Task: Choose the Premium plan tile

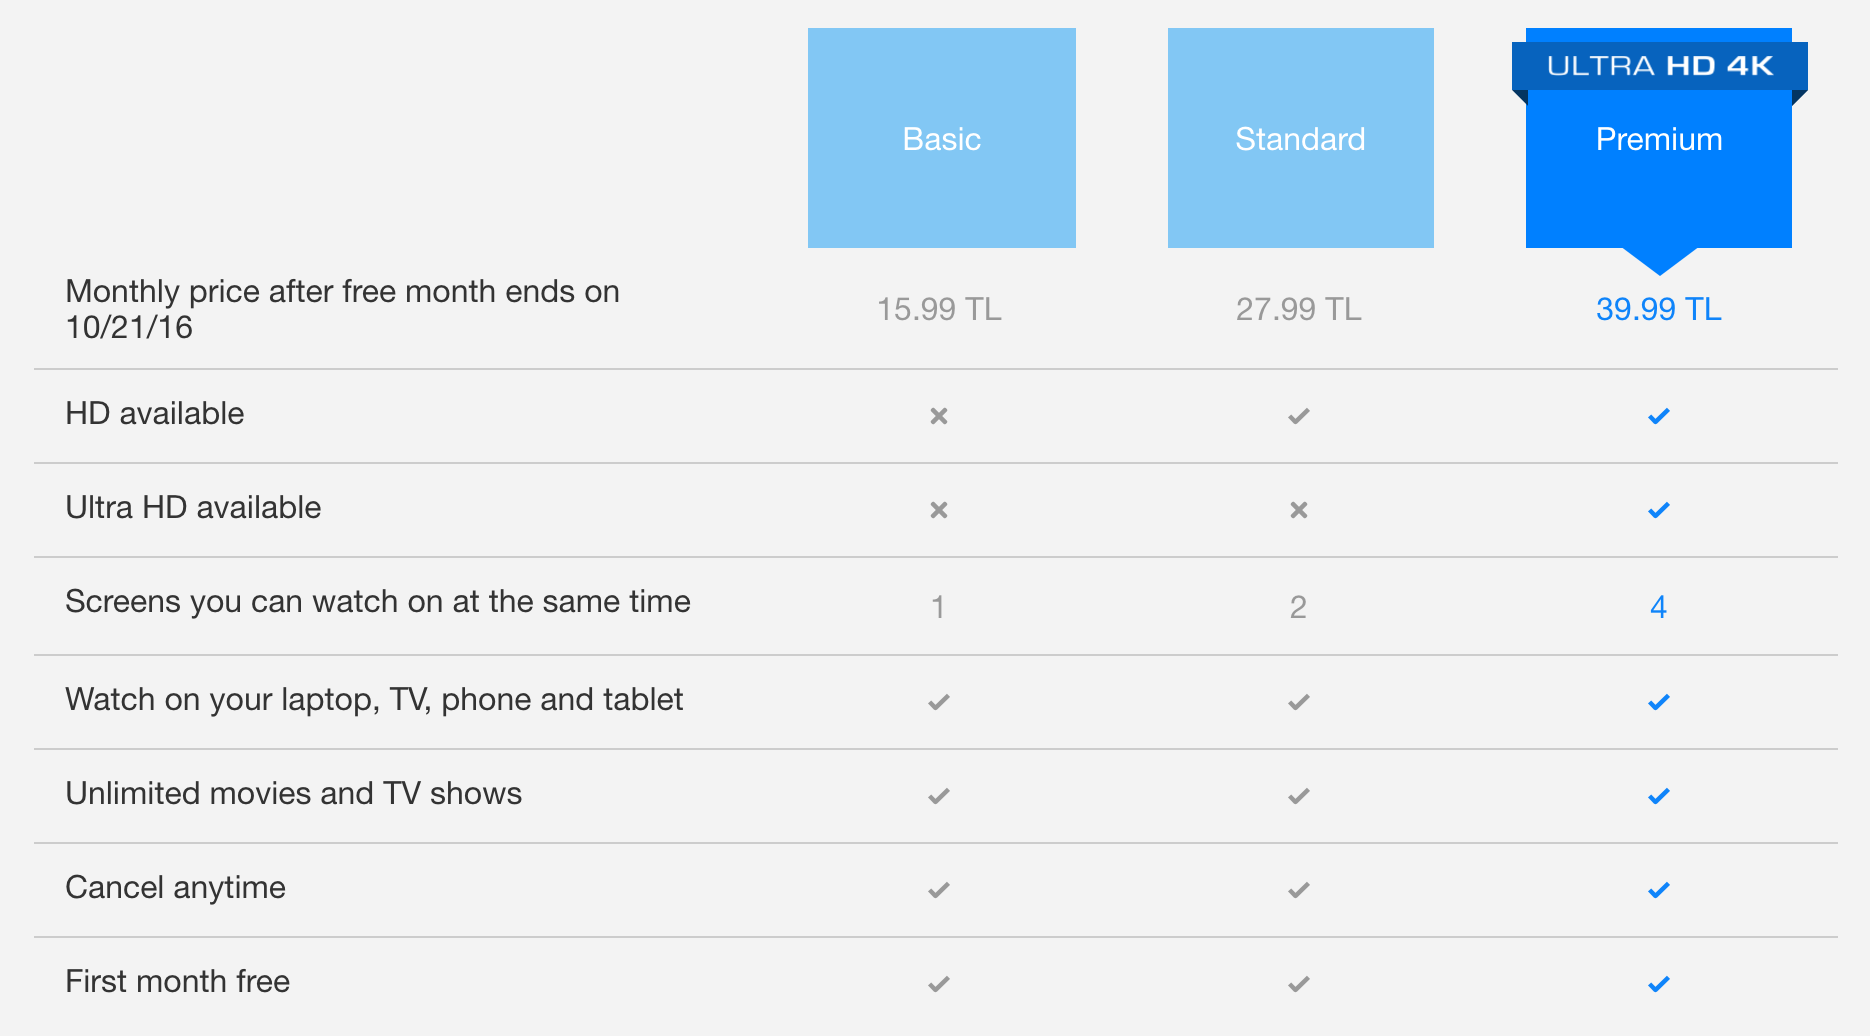Action: 1659,150
